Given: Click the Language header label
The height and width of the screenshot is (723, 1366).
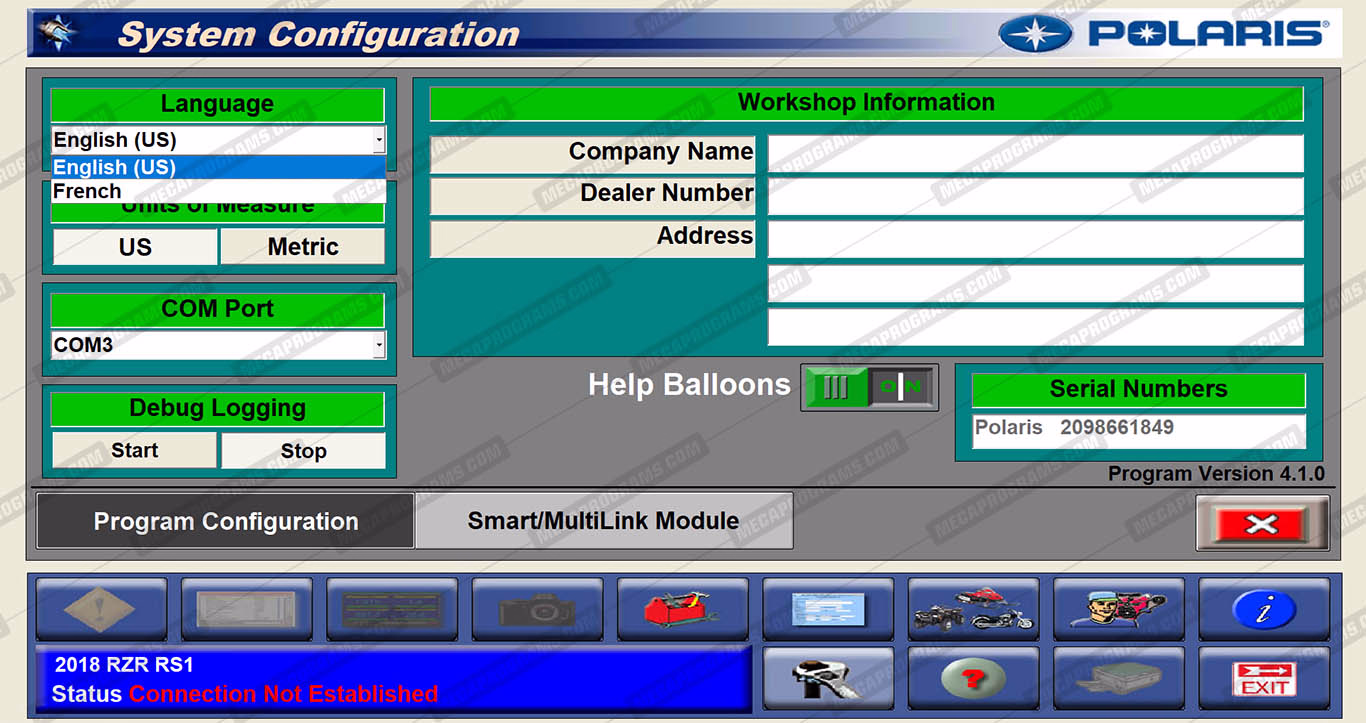Looking at the screenshot, I should (217, 105).
